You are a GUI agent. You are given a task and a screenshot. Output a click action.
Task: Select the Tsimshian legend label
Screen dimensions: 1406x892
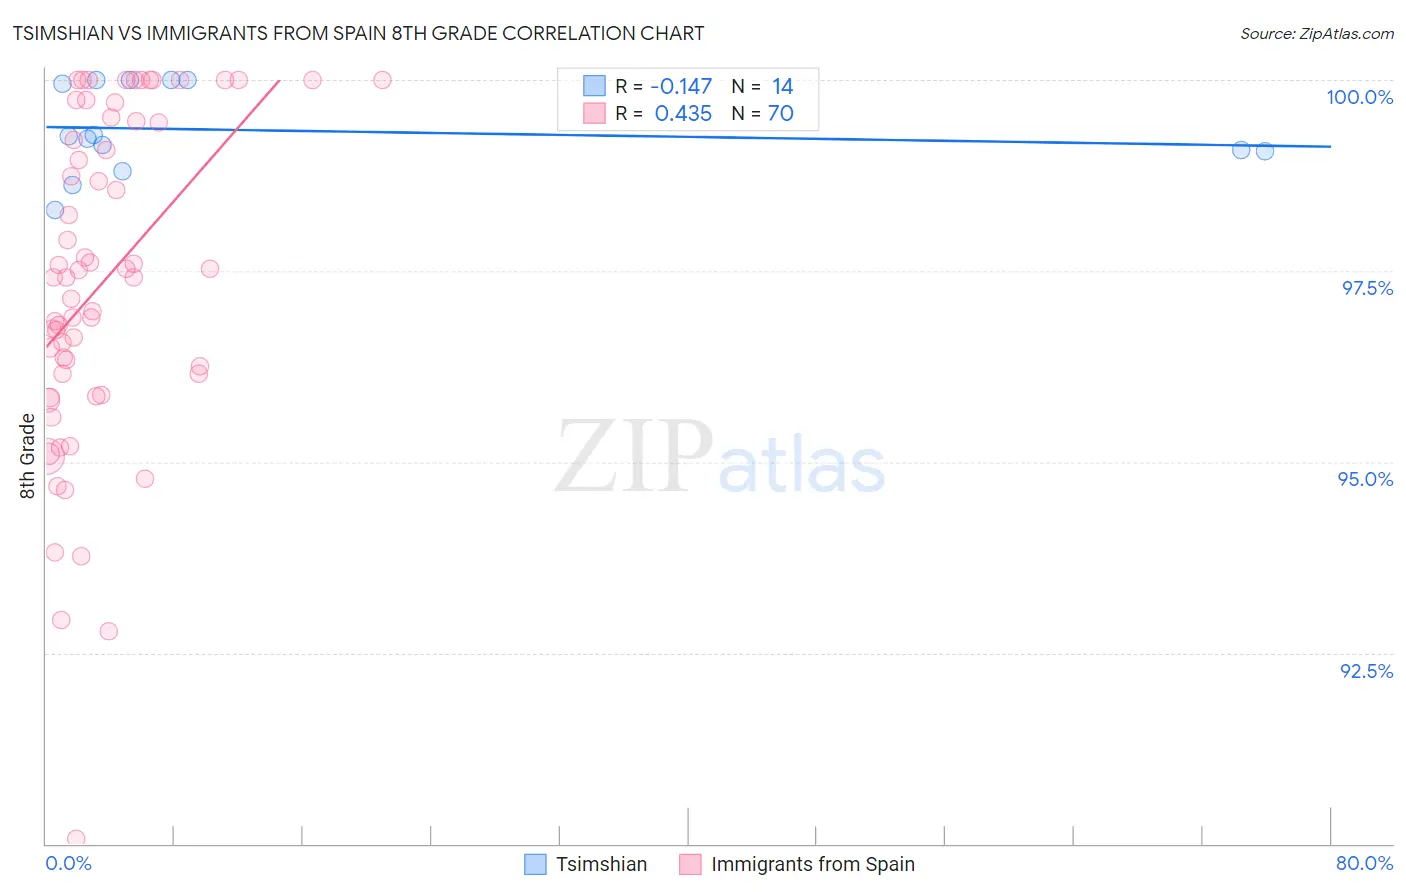click(x=601, y=864)
